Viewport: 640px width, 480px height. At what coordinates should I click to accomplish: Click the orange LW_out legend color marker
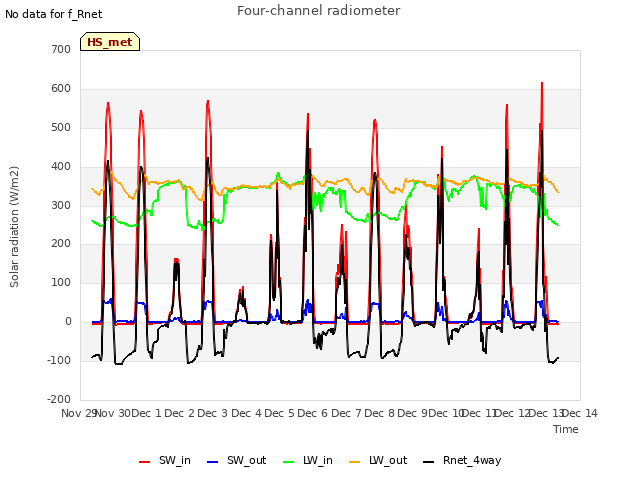click(355, 462)
